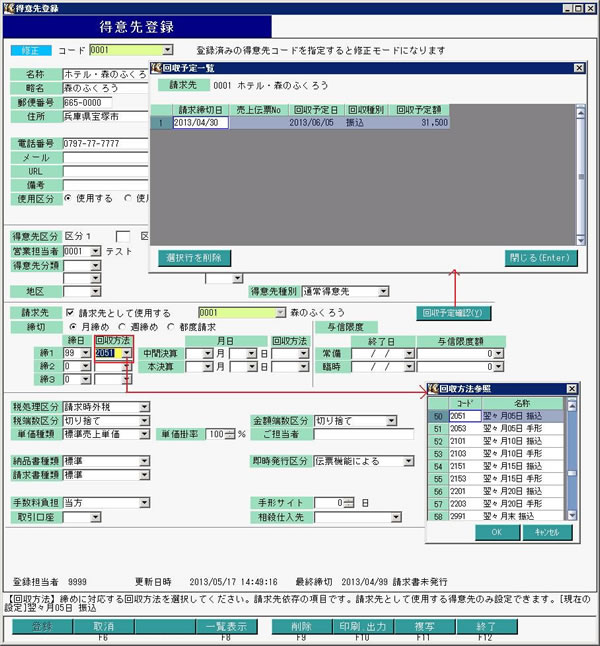
Task: Click the 終了 F12 button
Action: click(486, 626)
